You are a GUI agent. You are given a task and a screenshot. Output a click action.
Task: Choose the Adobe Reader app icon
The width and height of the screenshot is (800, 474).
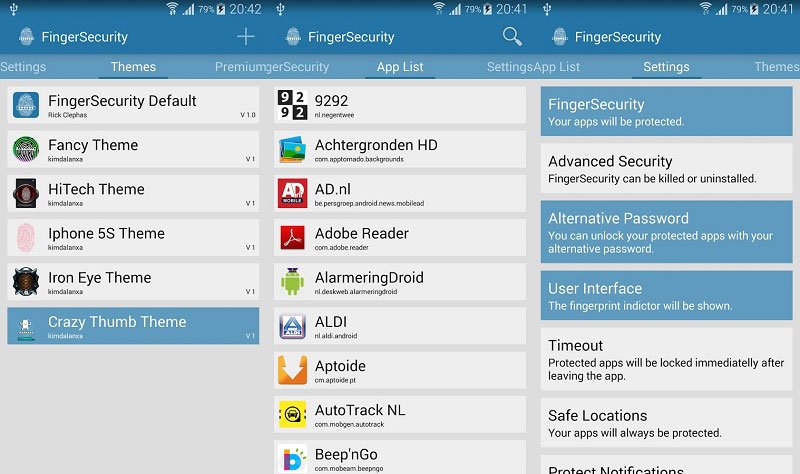[292, 237]
